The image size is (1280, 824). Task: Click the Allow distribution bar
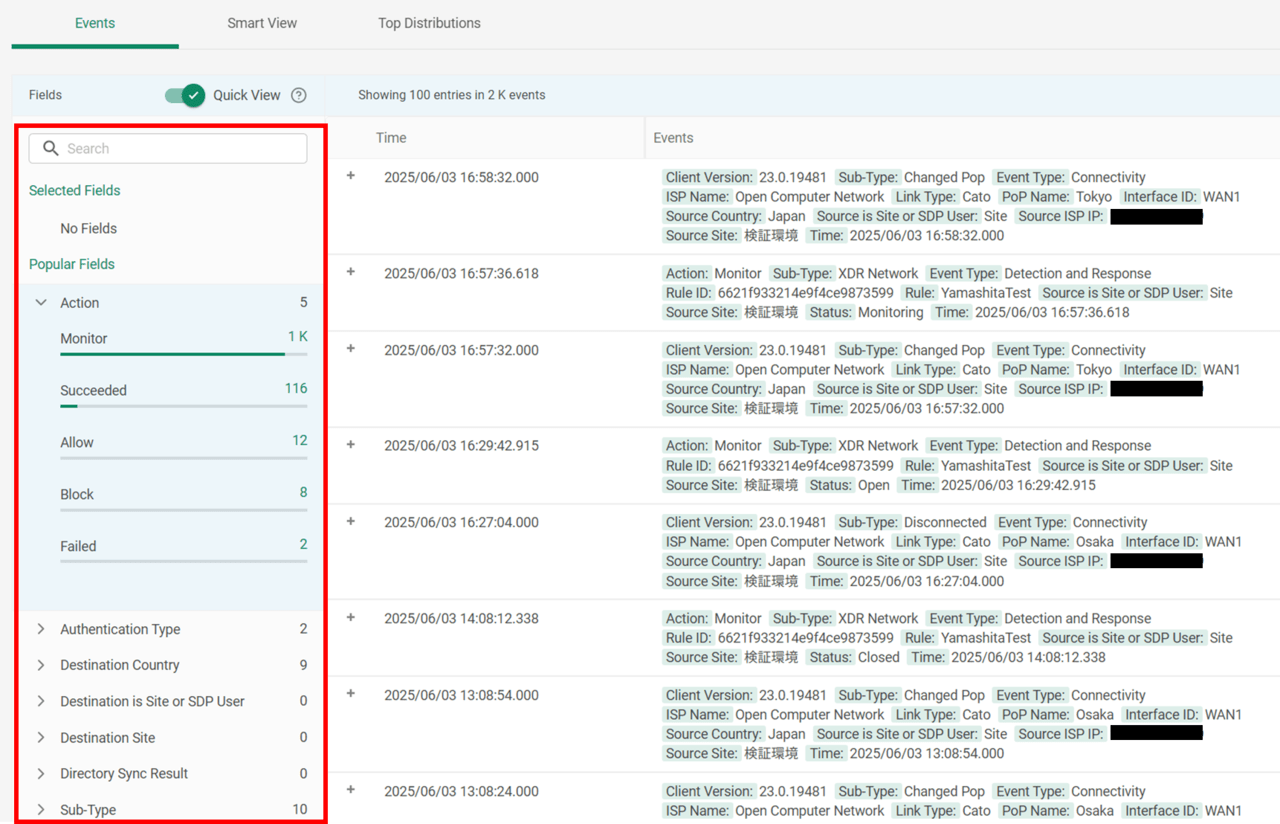tap(183, 458)
